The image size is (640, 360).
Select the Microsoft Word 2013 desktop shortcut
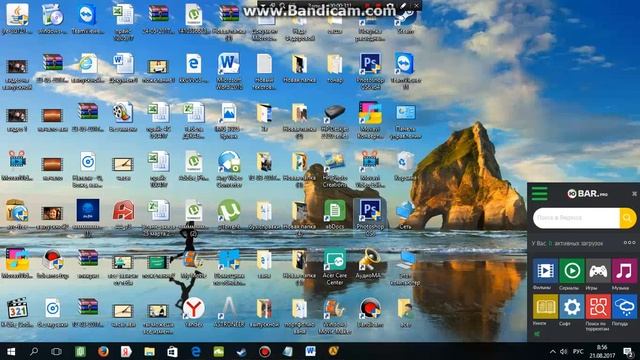coord(229,71)
